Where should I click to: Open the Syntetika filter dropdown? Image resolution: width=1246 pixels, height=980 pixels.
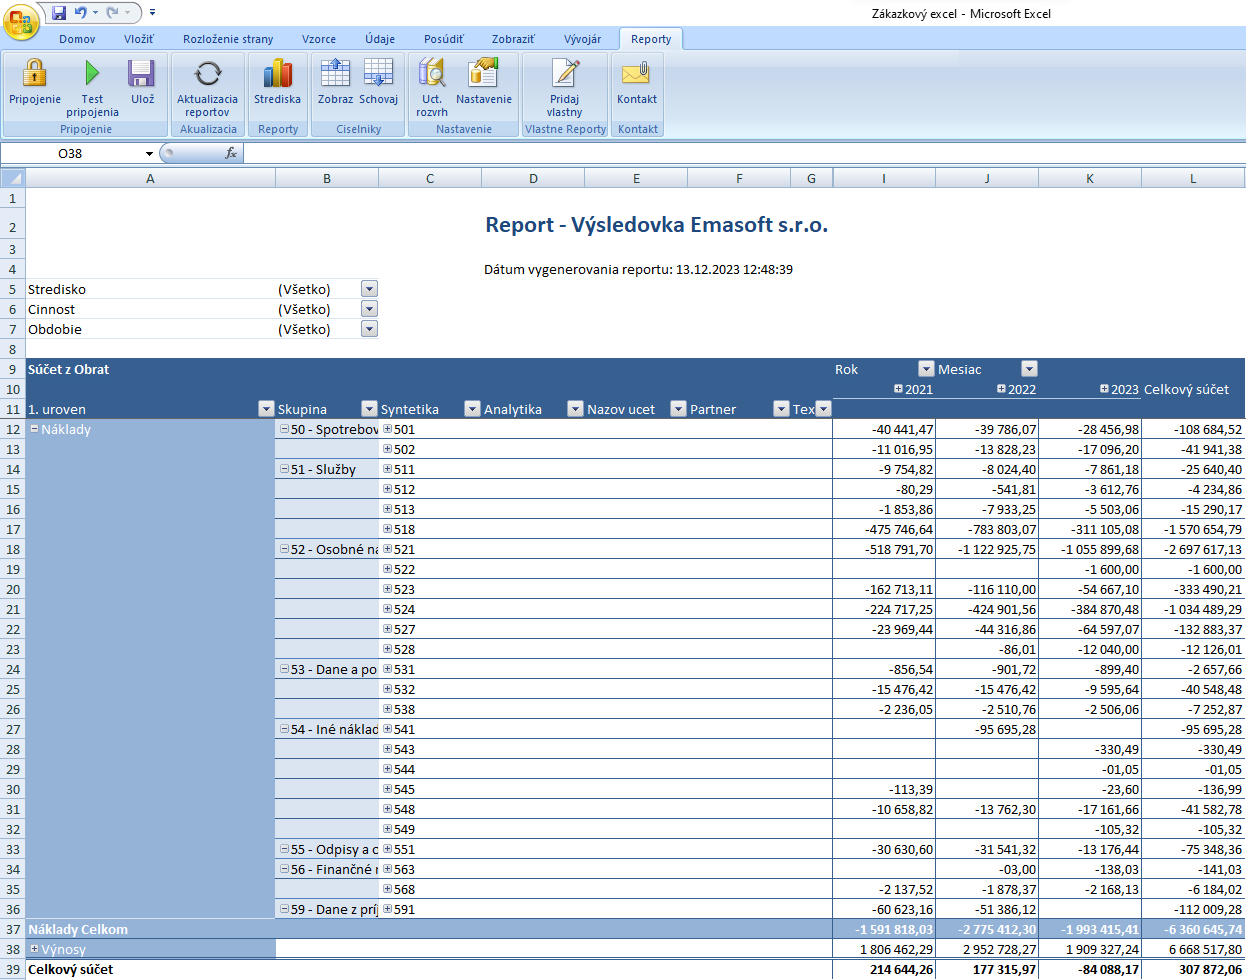point(472,409)
